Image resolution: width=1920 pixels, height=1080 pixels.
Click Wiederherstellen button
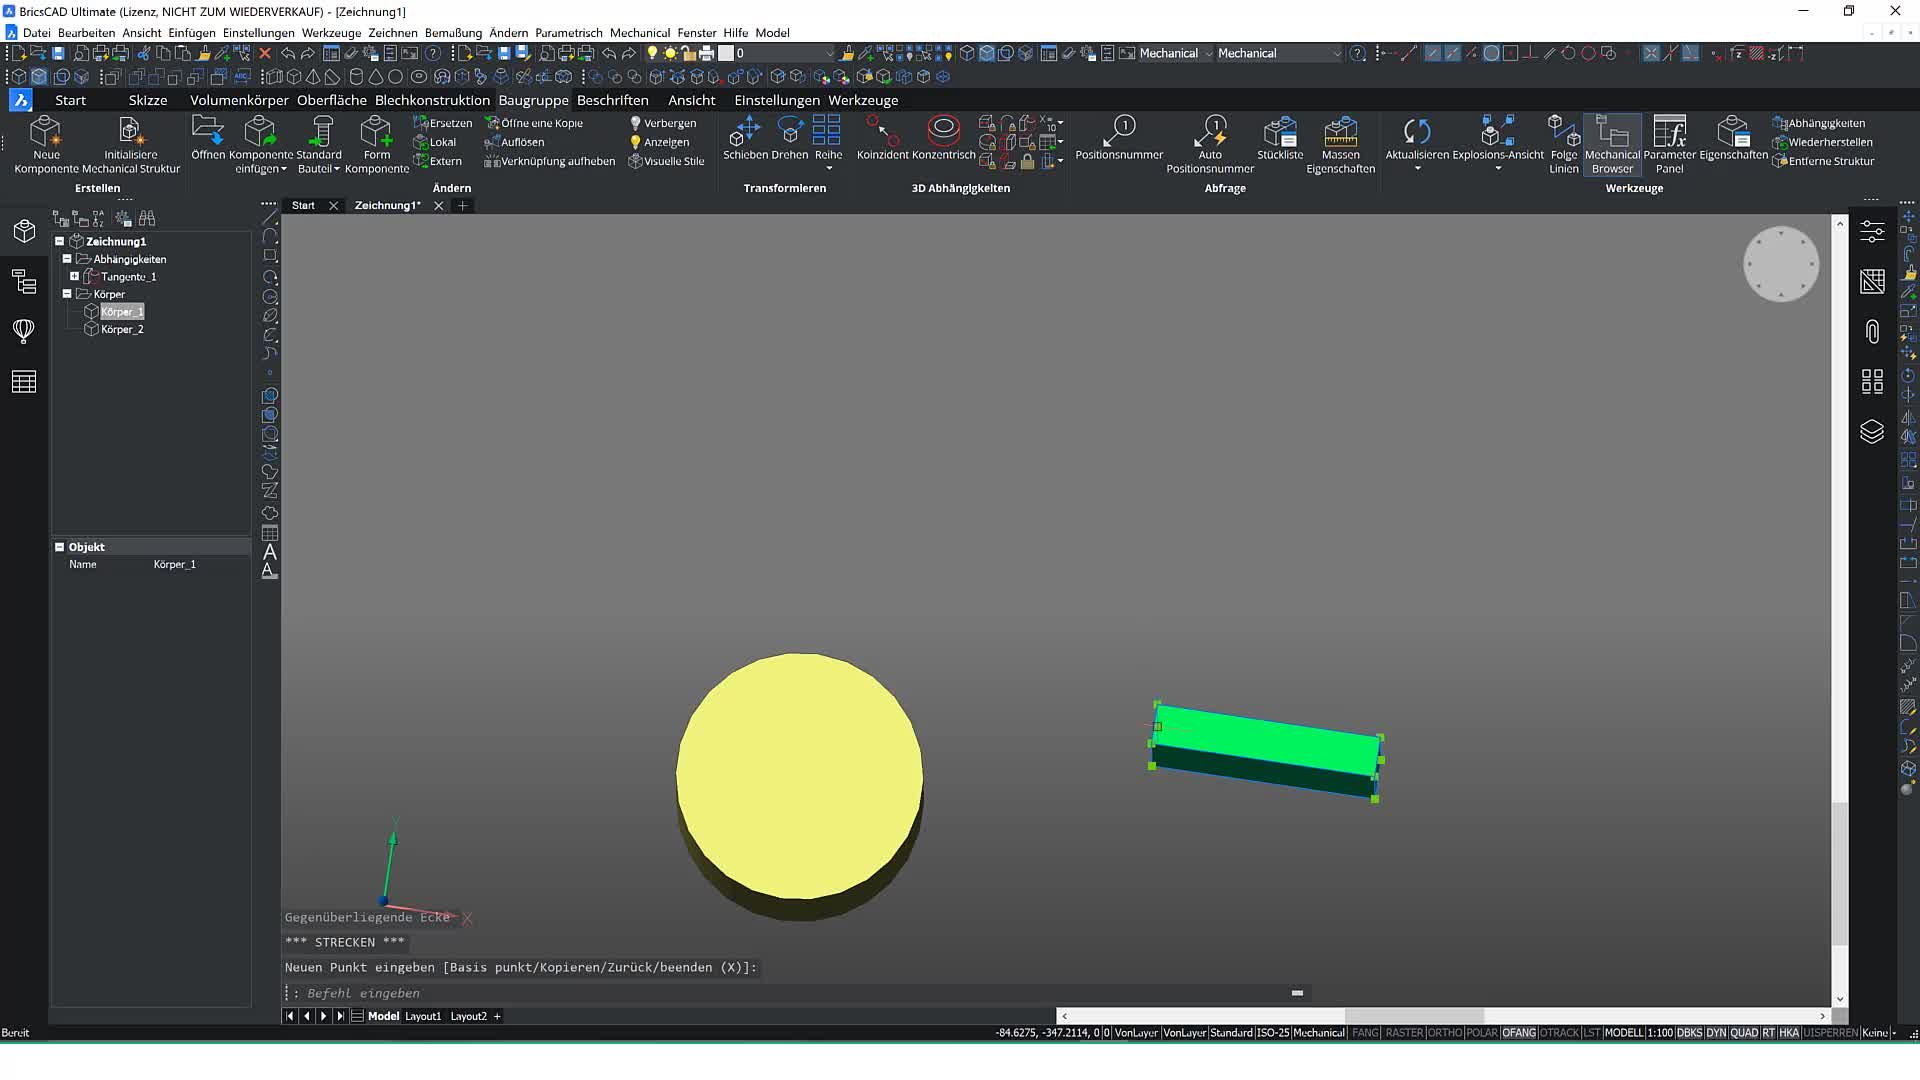(x=1822, y=142)
